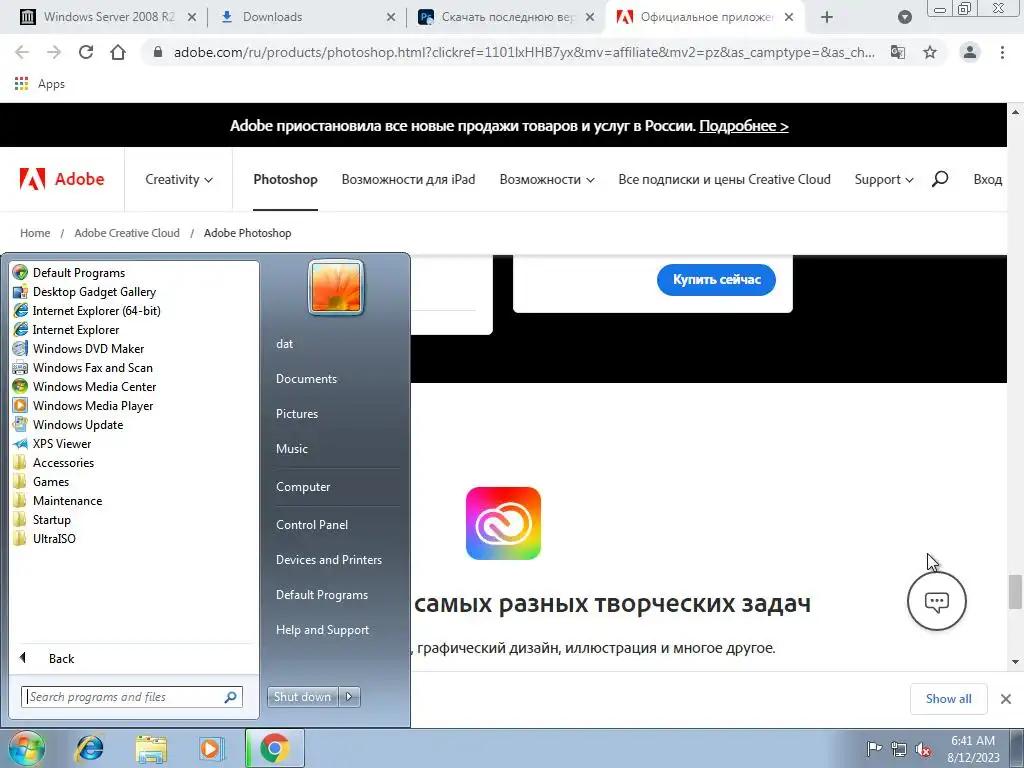Navigate back in Chrome
Screen dimensions: 1024x768
22,52
